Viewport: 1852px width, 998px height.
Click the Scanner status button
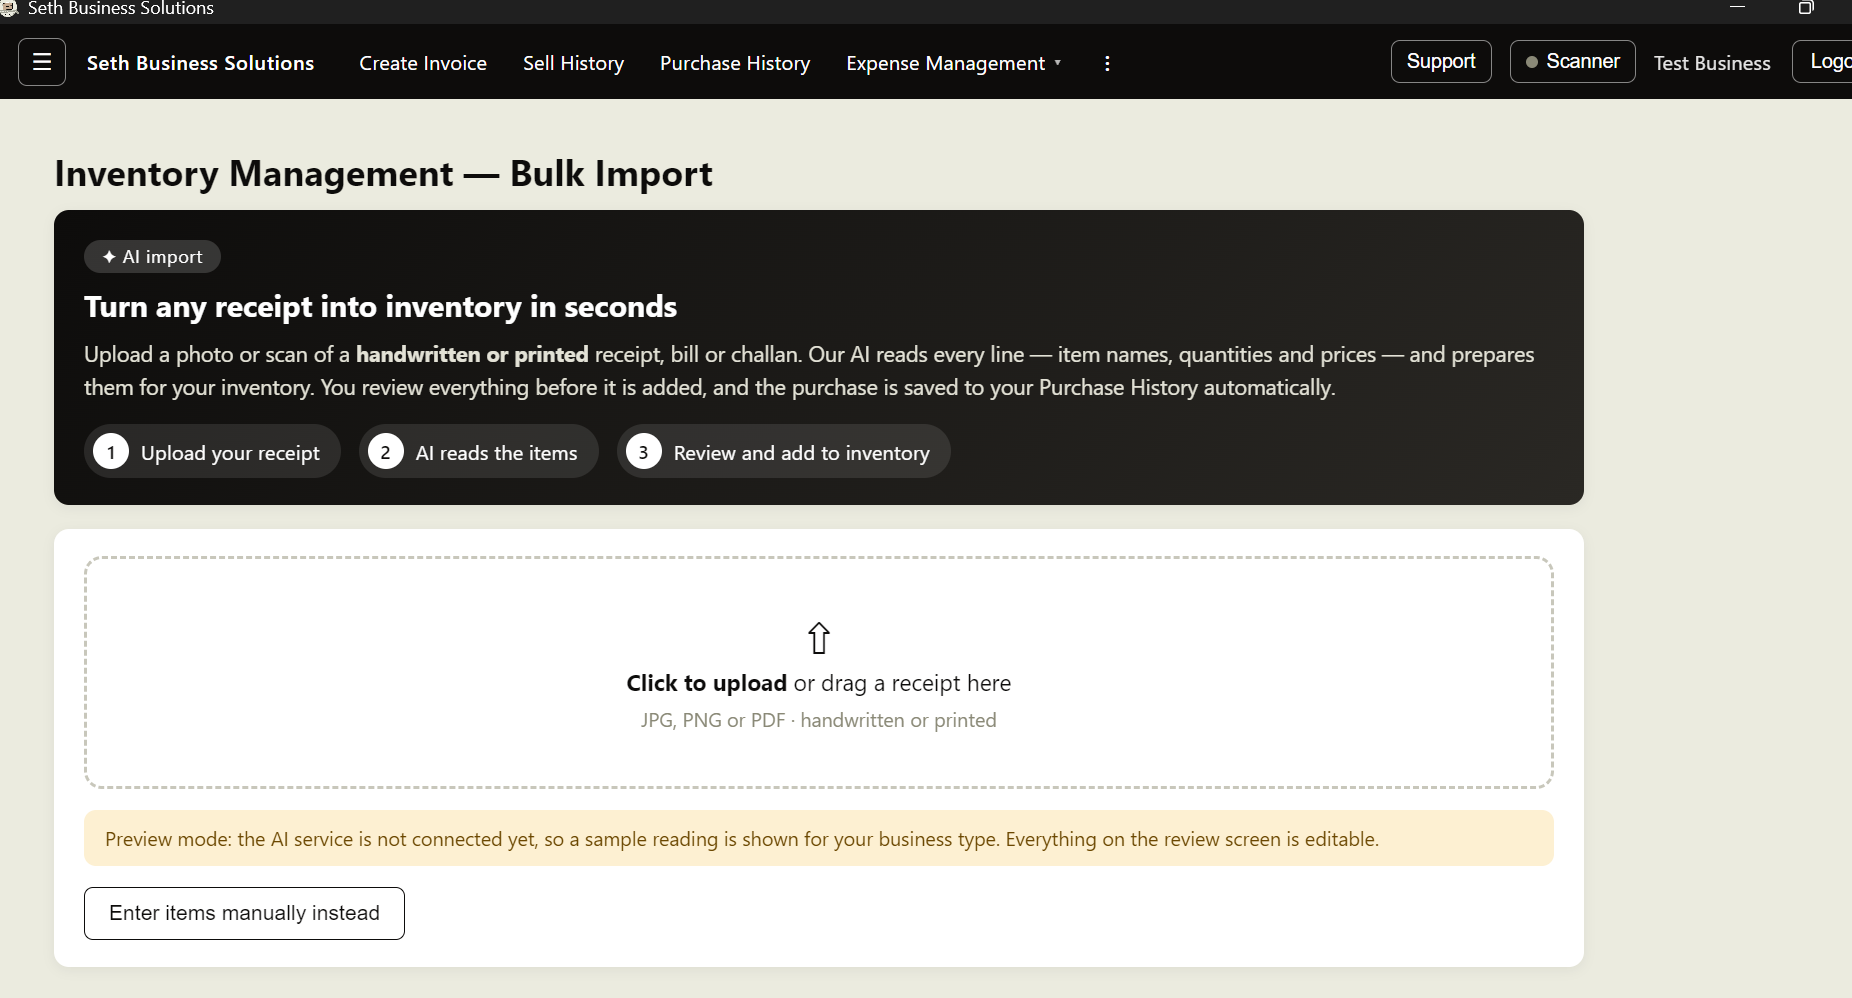pos(1572,61)
